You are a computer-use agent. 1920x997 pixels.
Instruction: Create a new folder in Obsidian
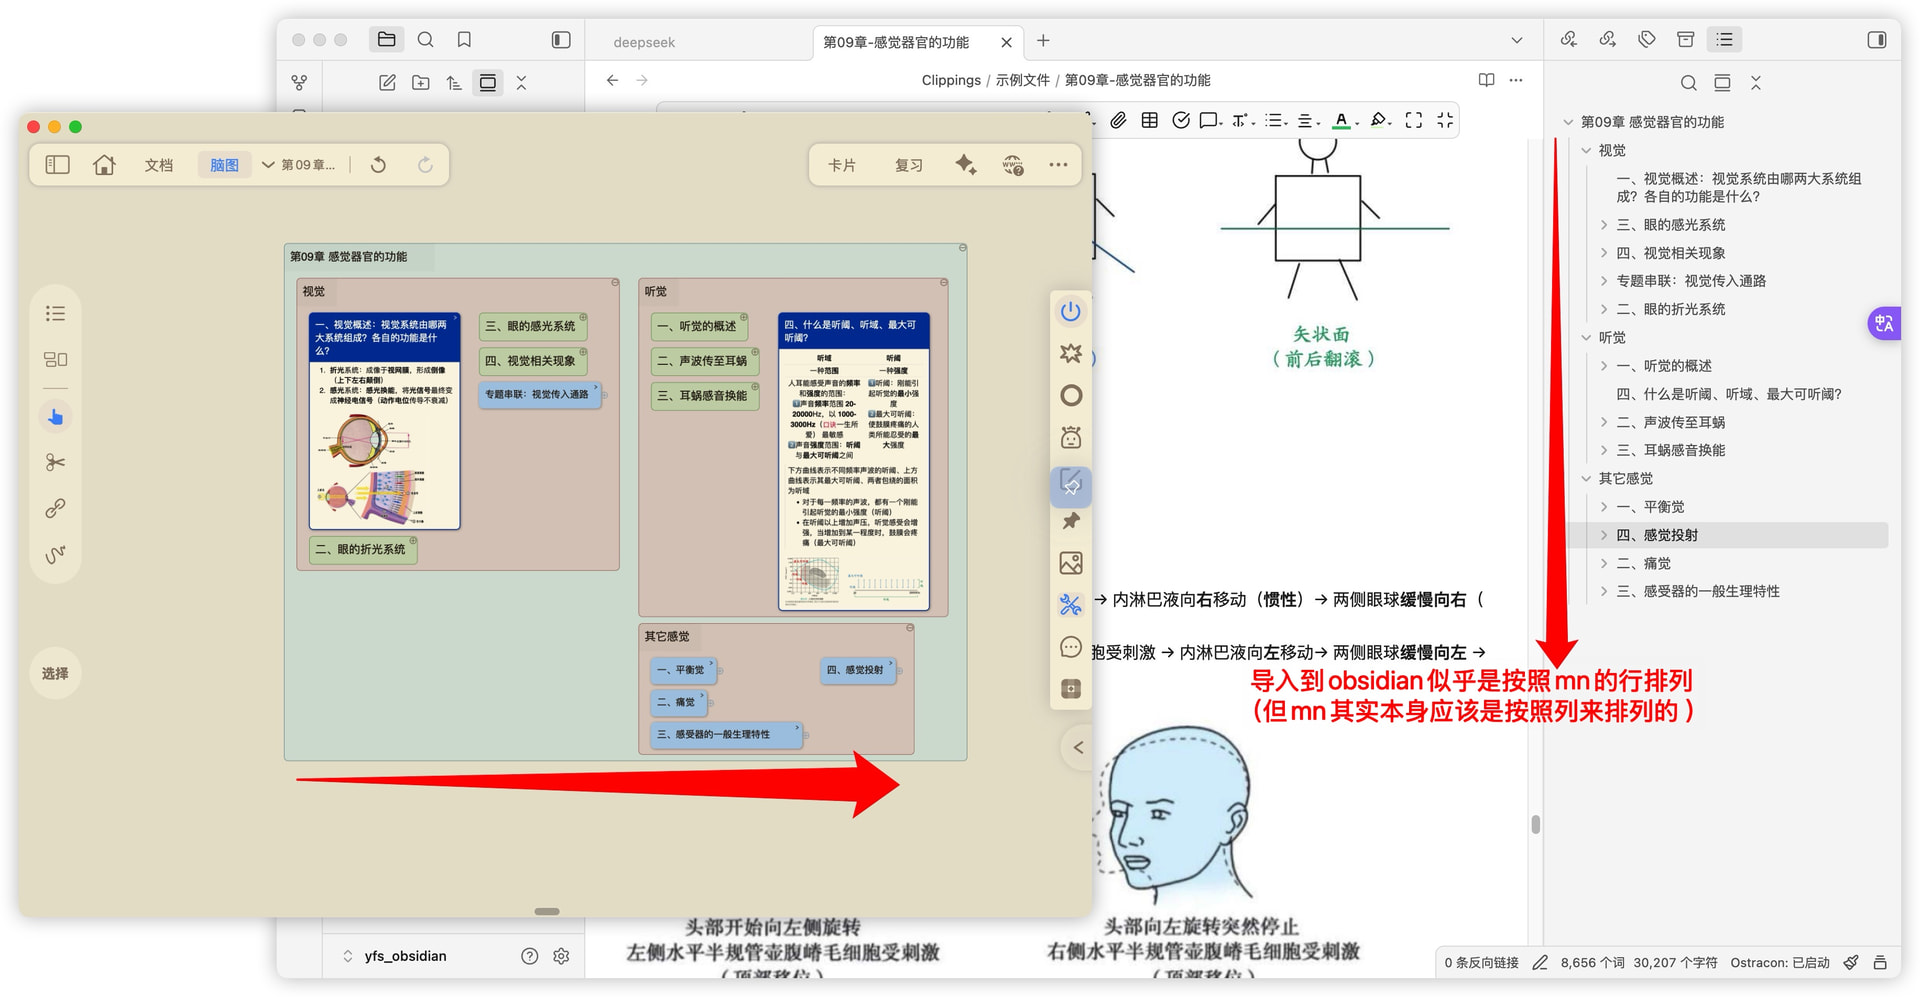pyautogui.click(x=421, y=83)
